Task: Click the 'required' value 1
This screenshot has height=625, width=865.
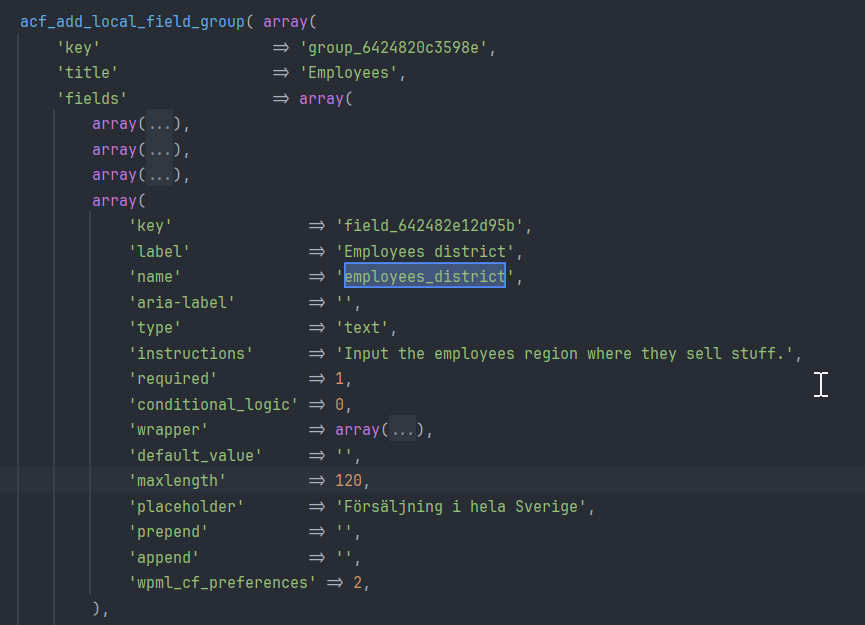Action: (339, 379)
